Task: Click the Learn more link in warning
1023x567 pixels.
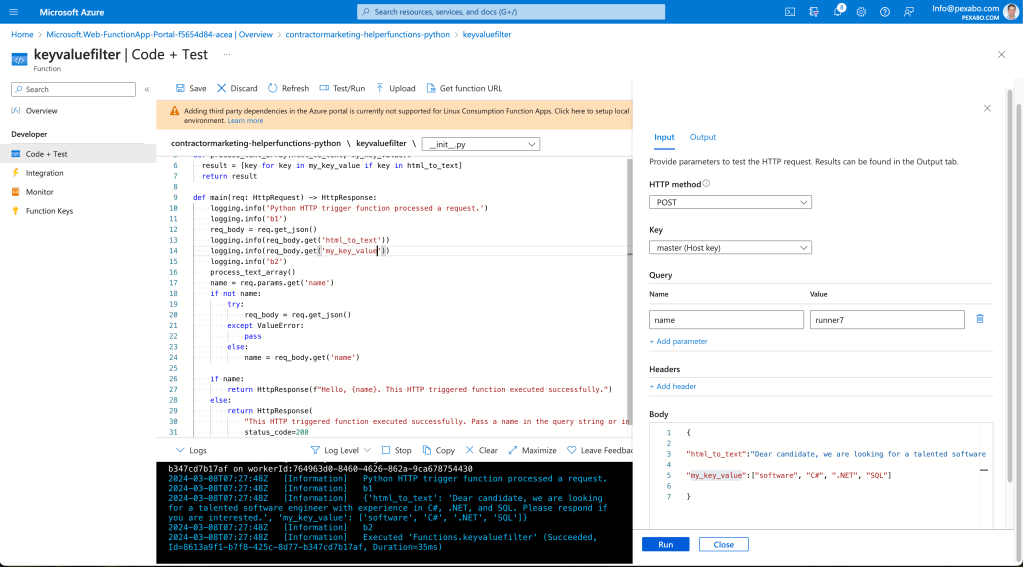Action: (x=245, y=121)
